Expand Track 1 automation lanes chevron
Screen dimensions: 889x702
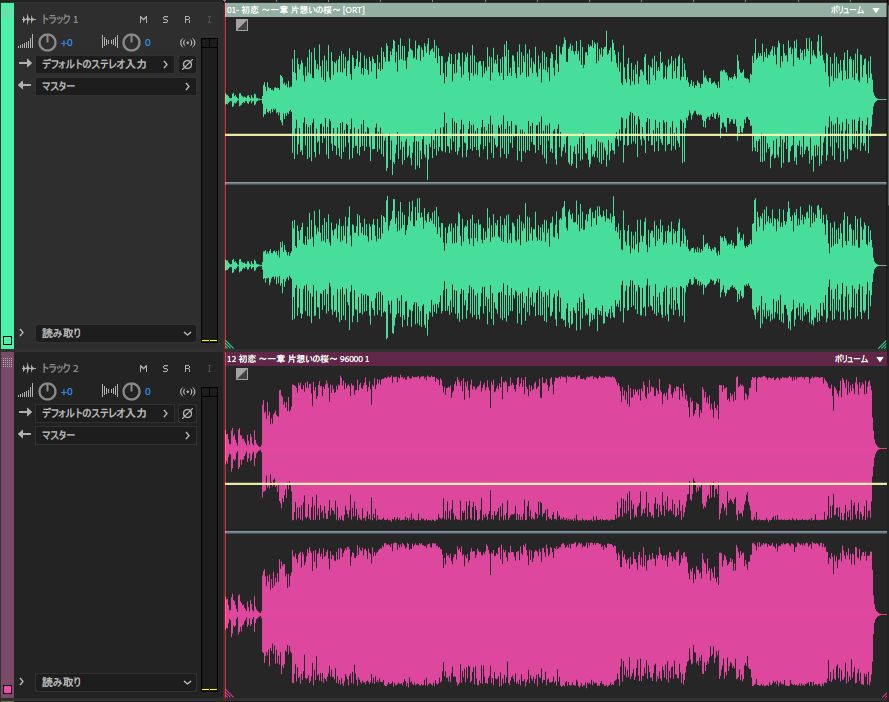22,333
